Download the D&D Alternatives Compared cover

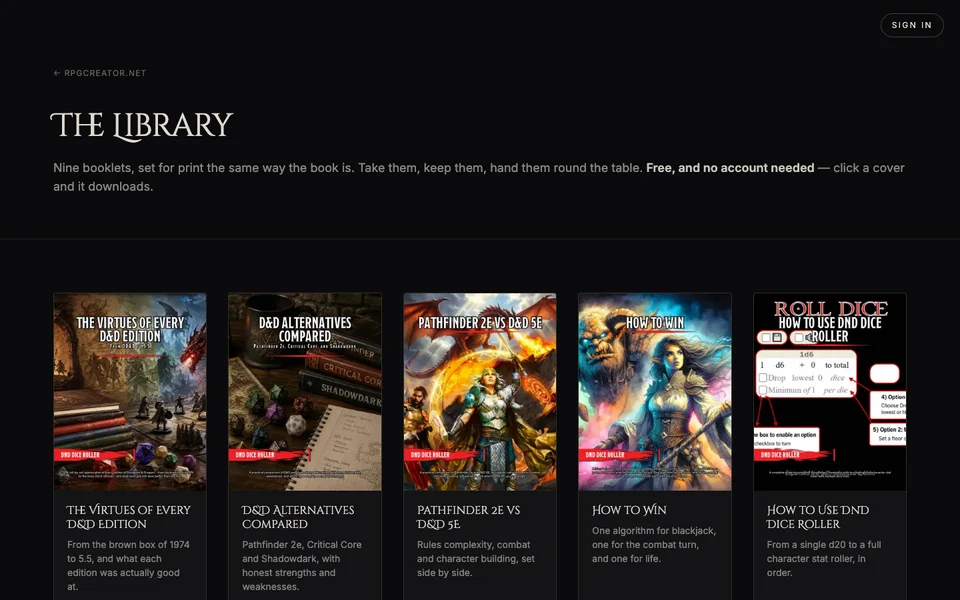click(x=305, y=392)
